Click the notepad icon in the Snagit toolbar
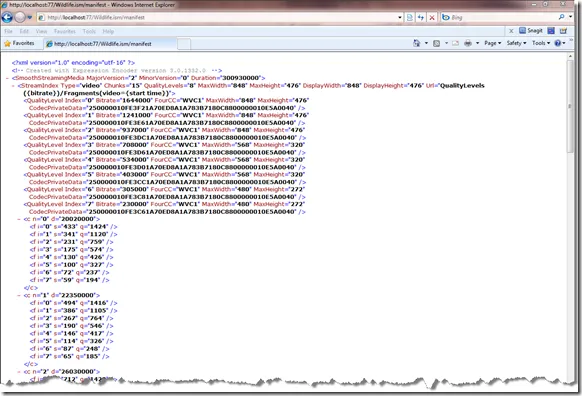The width and height of the screenshot is (582, 396). coord(563,31)
